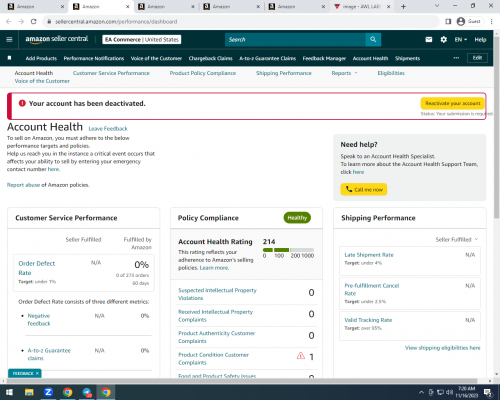The height and width of the screenshot is (400, 500).
Task: Expand the EN language dropdown
Action: 461,39
